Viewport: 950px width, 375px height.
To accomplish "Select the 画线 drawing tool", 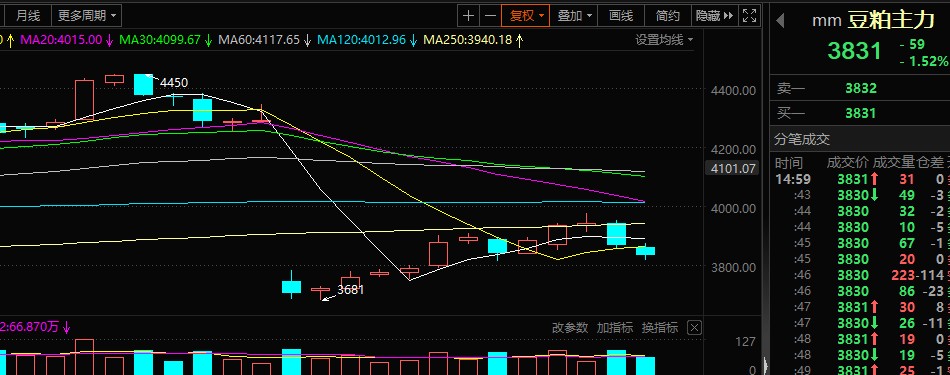I will click(x=621, y=16).
